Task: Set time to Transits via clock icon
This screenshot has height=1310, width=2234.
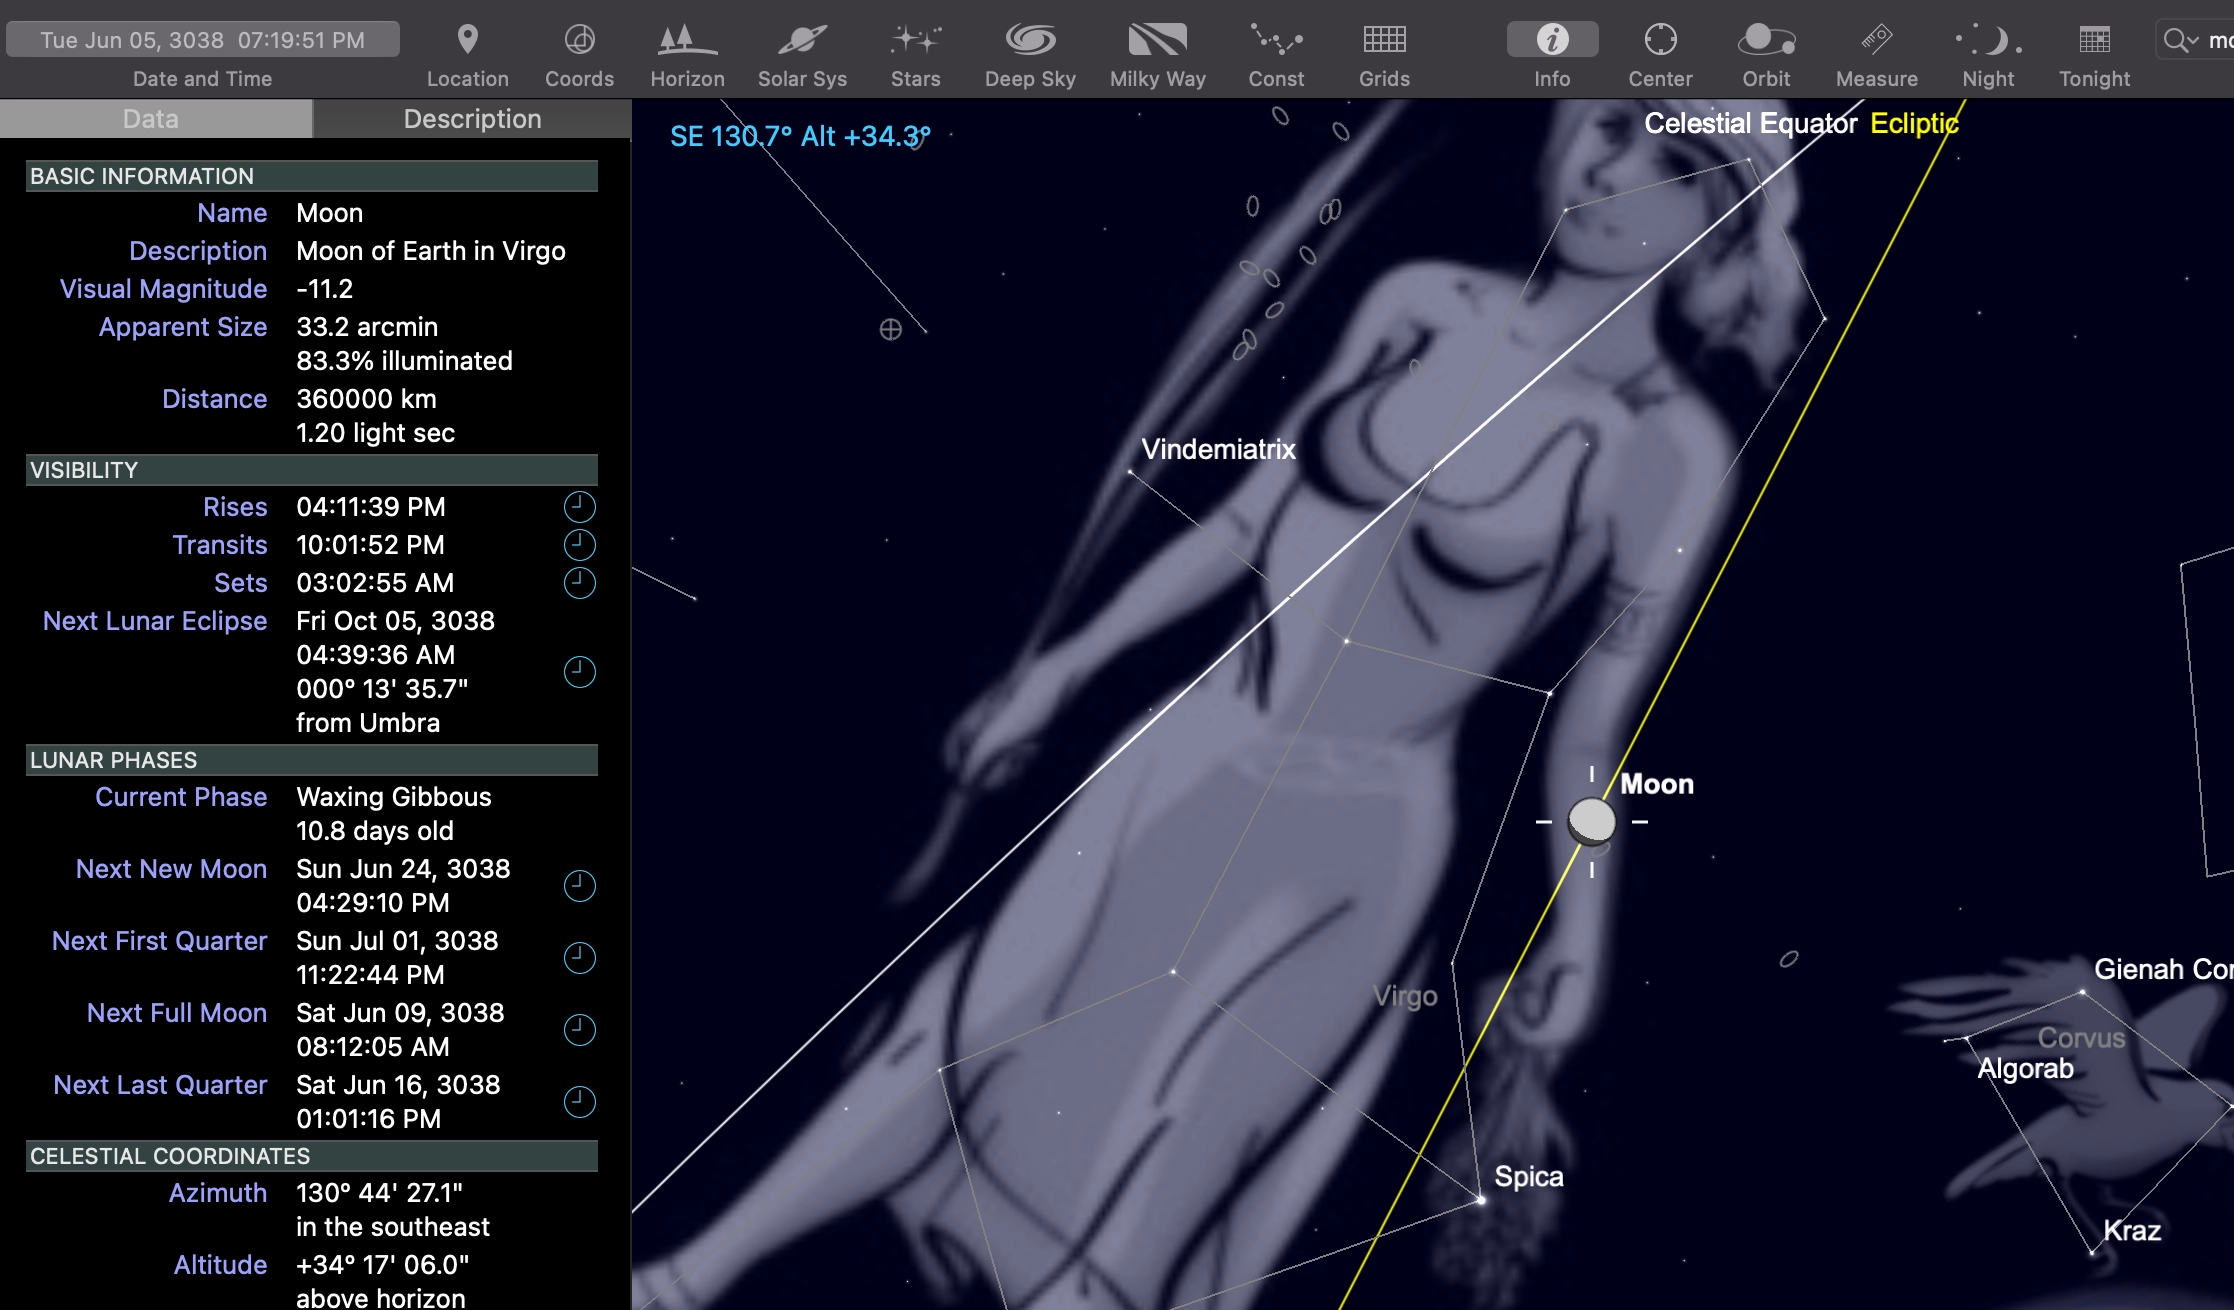Action: click(x=579, y=545)
